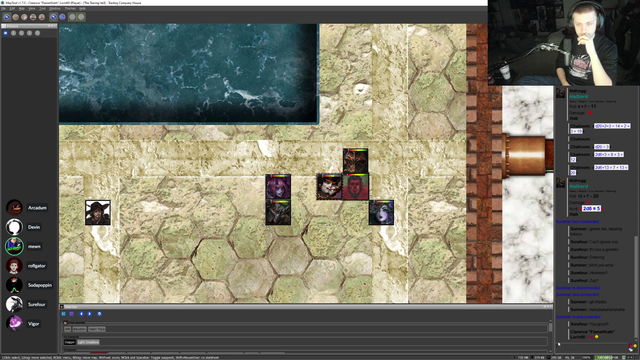
Task: Click the upper Halberd link in chat
Action: point(578,97)
